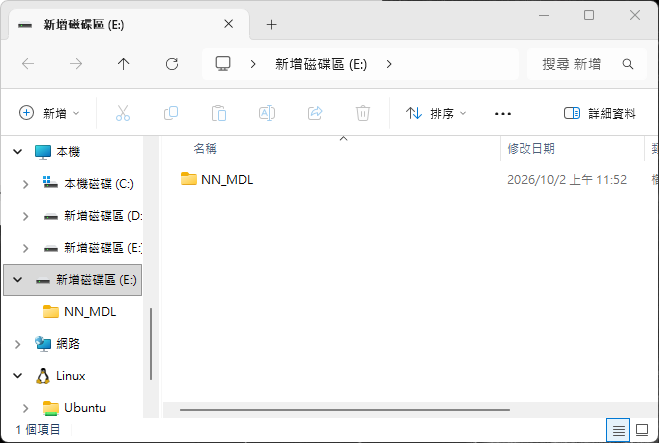Click the date 2026/10/2 上午 11:52
Screen dimensions: 659x443
pyautogui.click(x=567, y=180)
